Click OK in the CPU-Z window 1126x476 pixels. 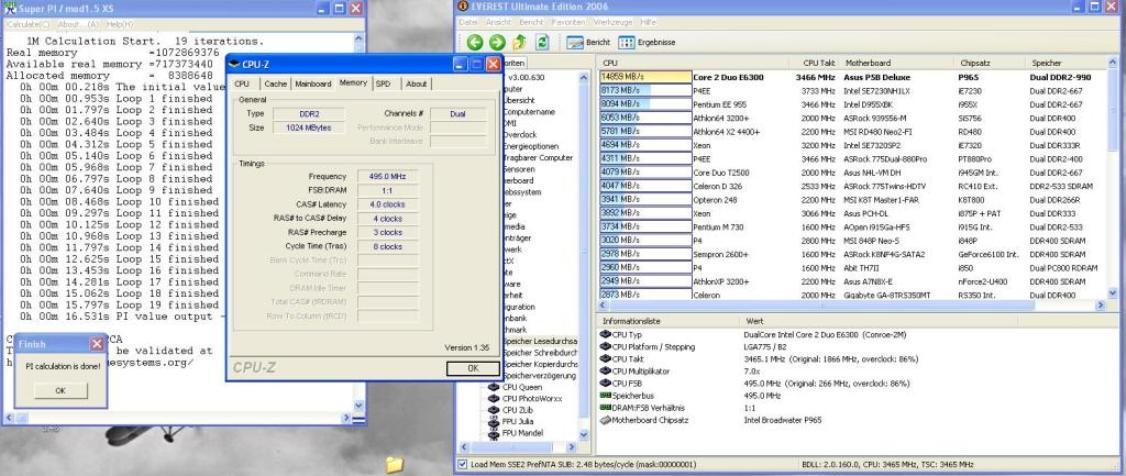click(473, 368)
